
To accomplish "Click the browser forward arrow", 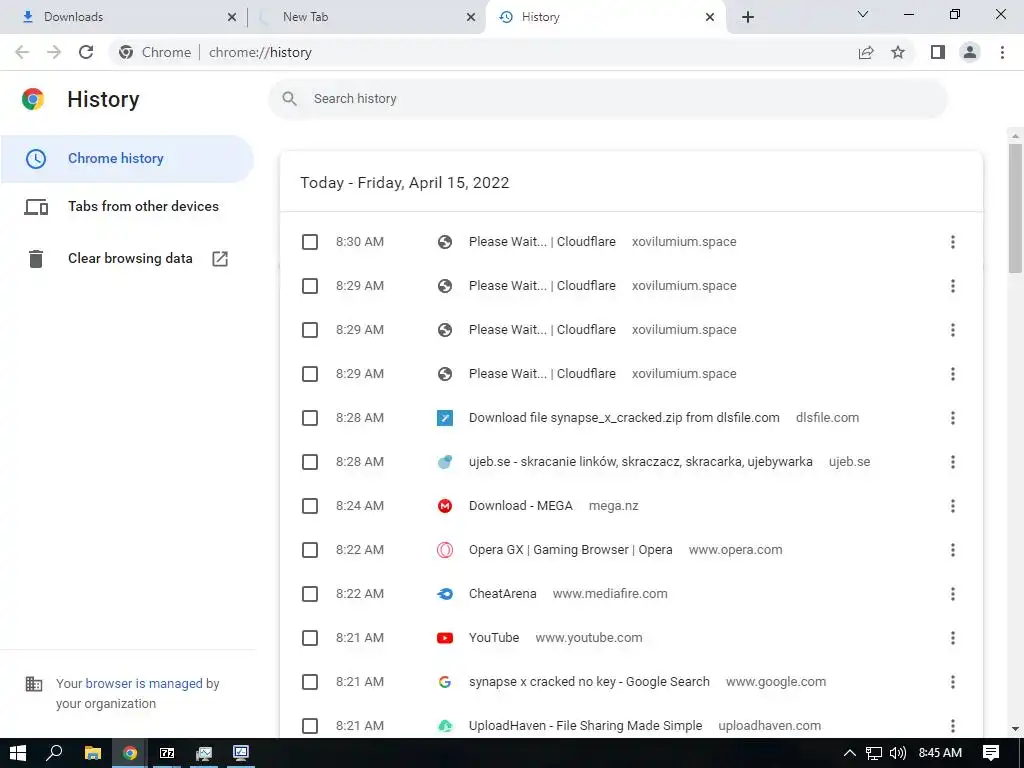I will [54, 52].
